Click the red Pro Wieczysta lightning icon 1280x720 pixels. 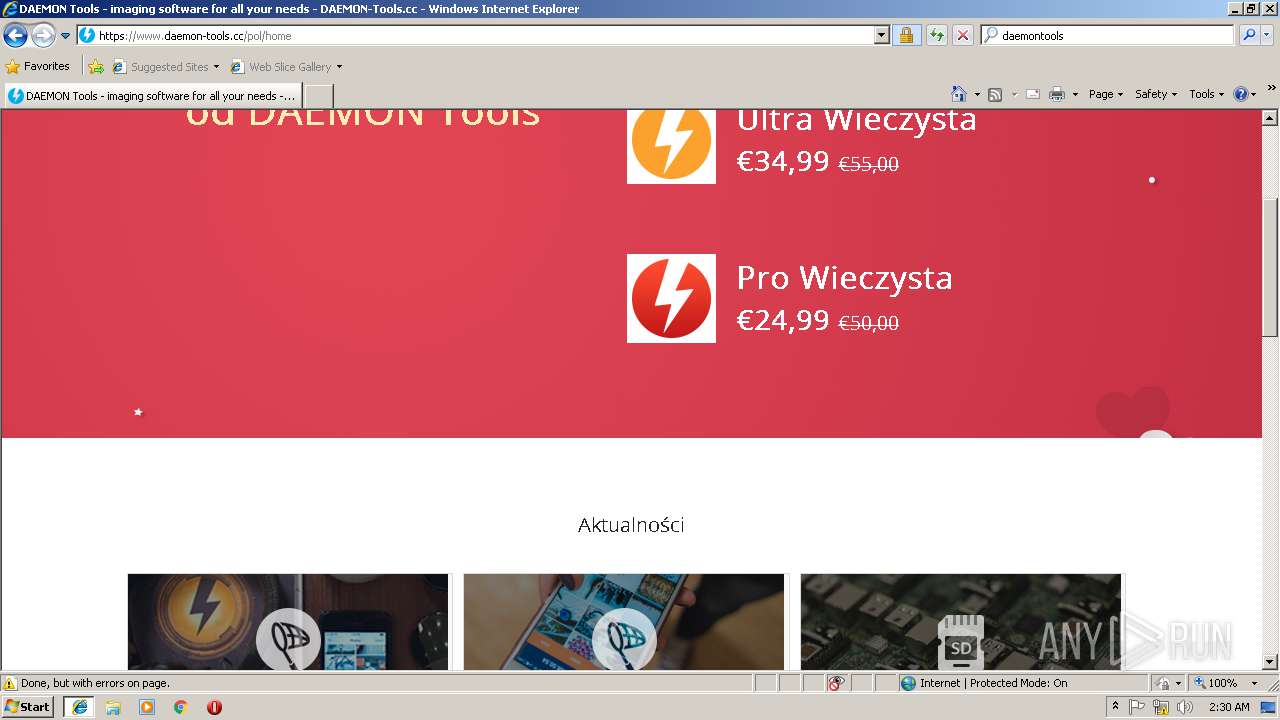[x=671, y=298]
